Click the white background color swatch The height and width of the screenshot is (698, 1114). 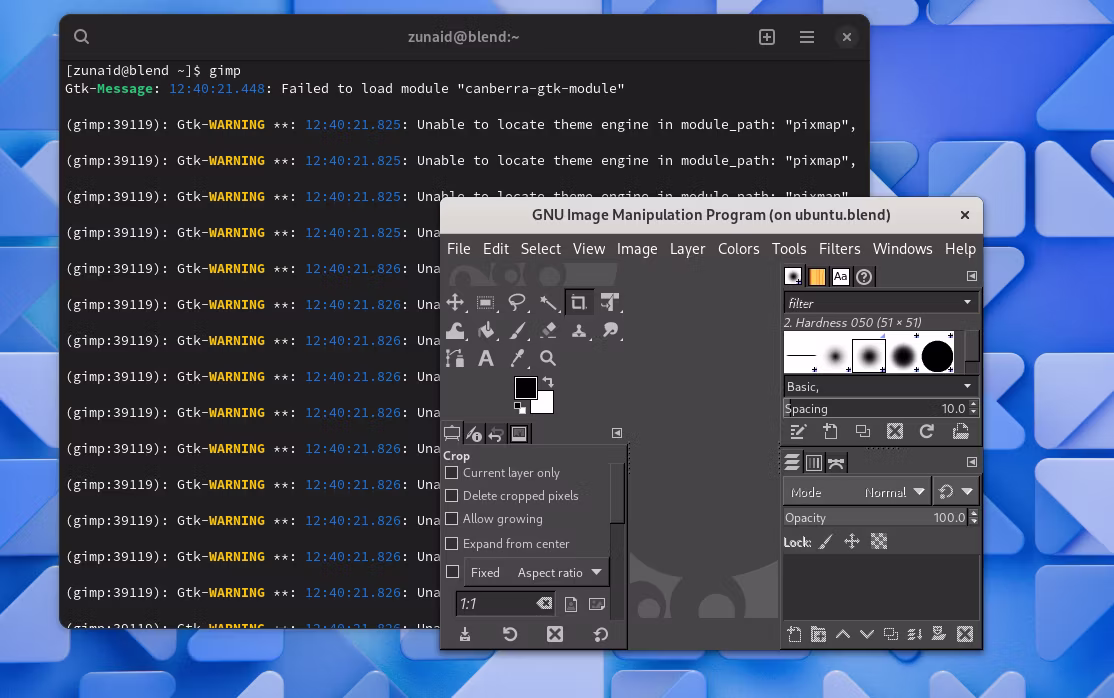click(544, 405)
